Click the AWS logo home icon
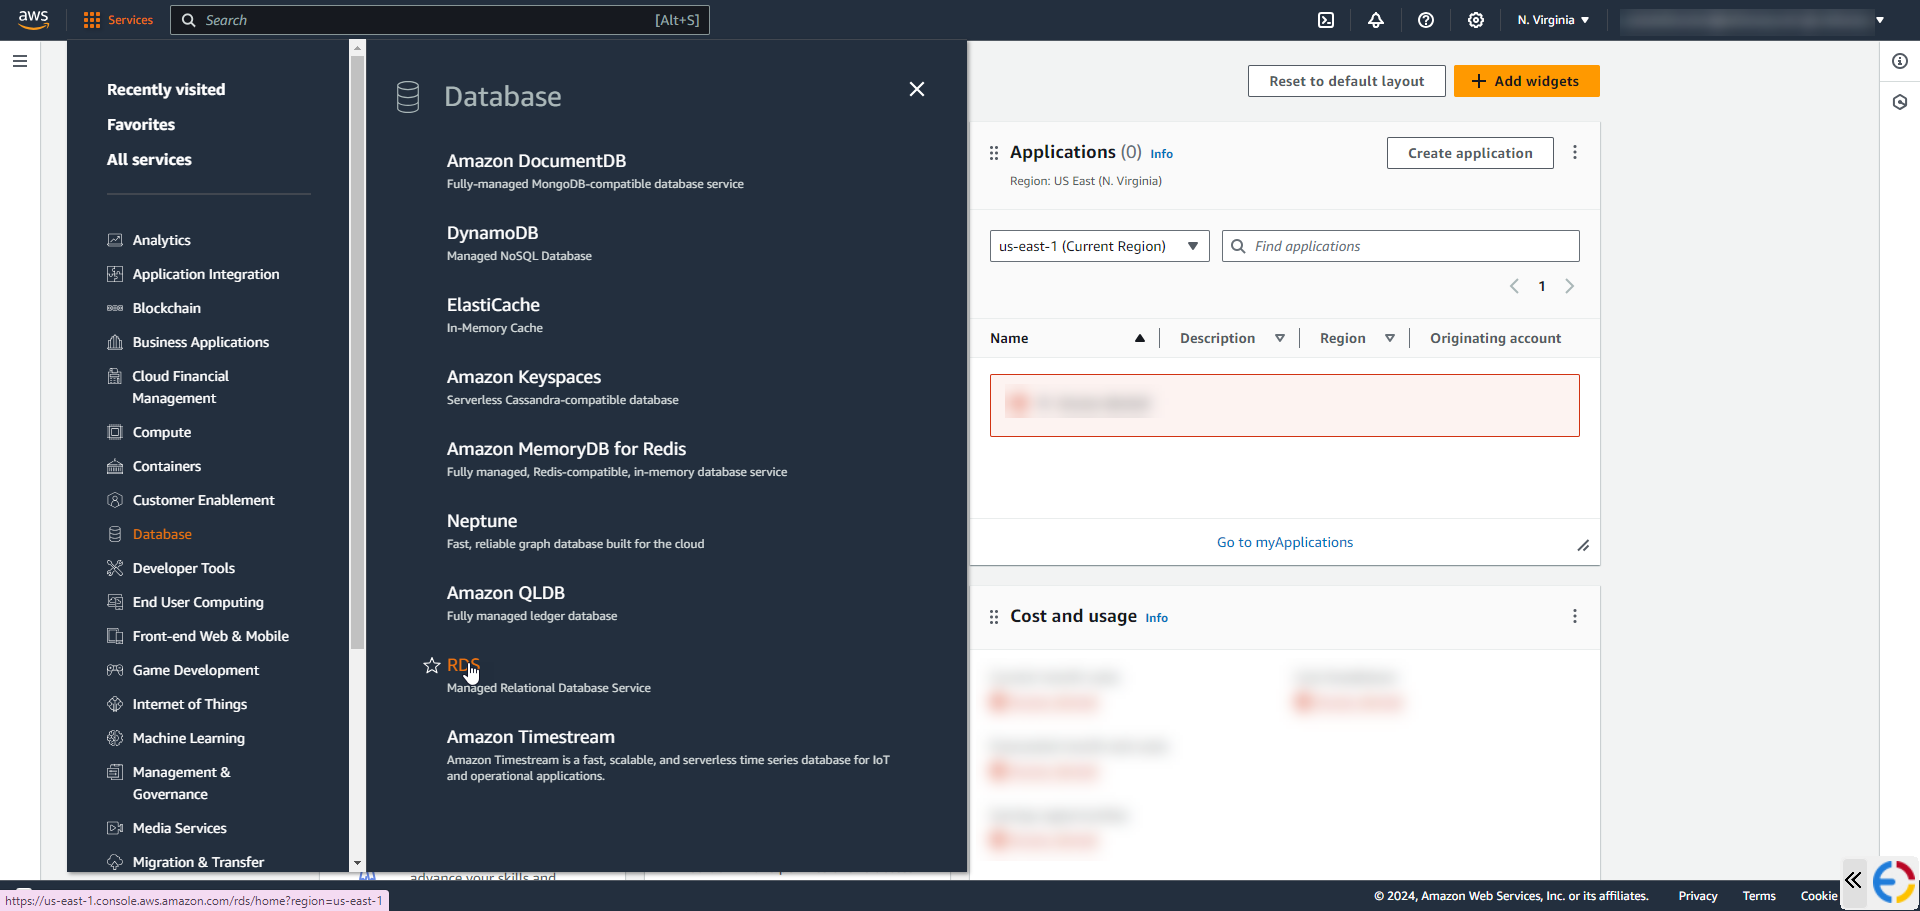Image resolution: width=1920 pixels, height=911 pixels. coord(33,20)
